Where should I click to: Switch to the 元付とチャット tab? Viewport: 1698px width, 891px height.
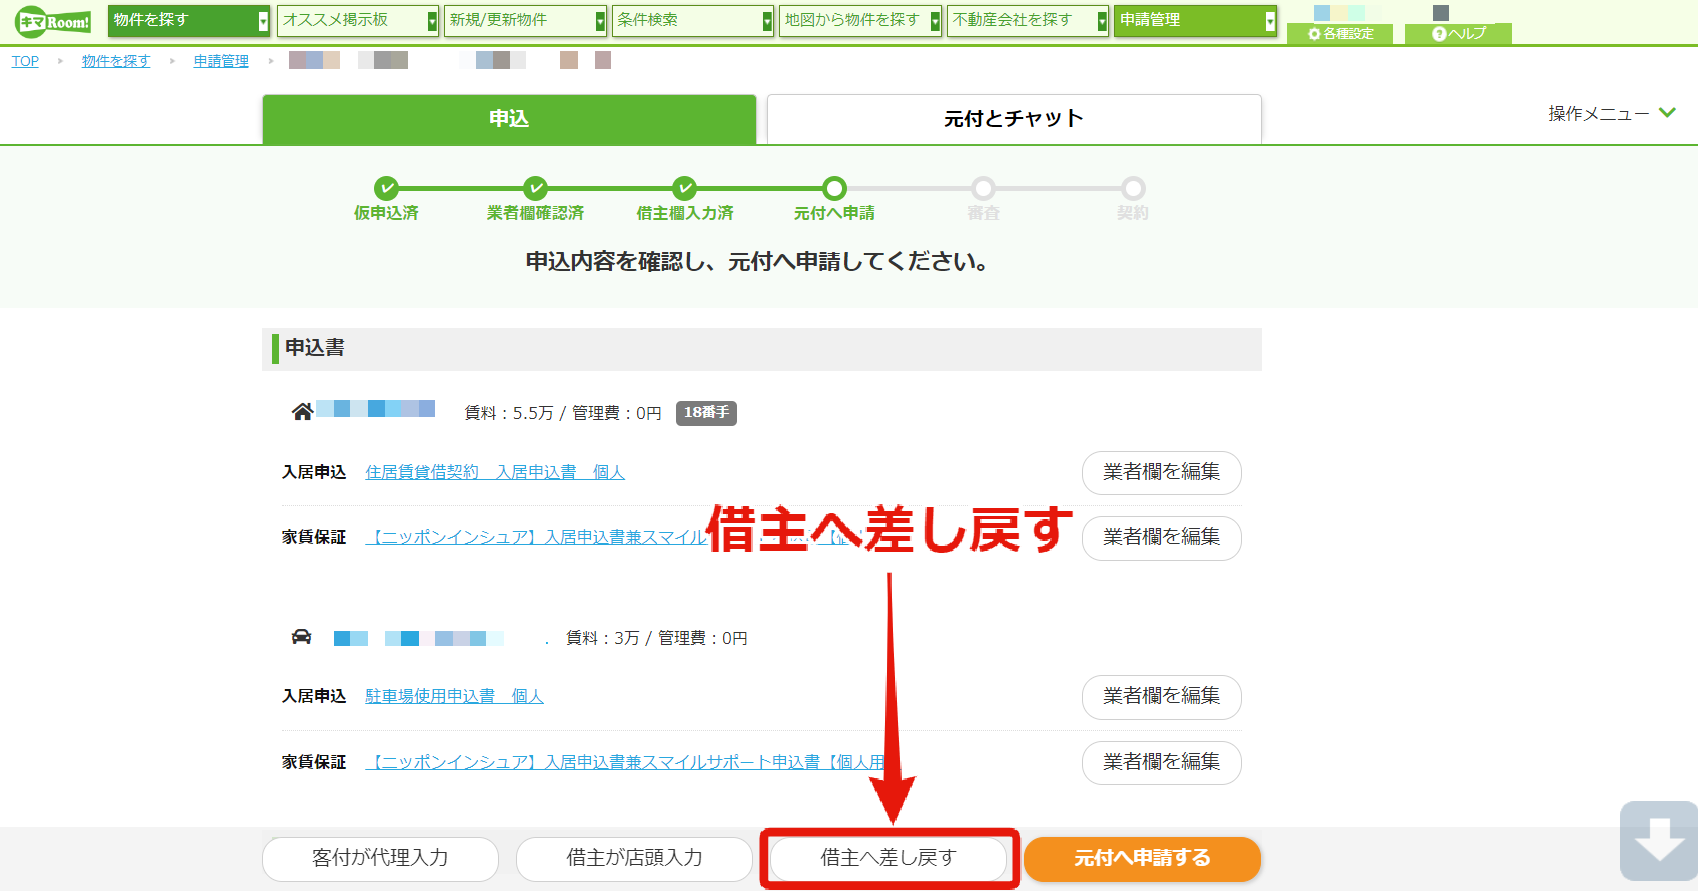(x=1014, y=119)
